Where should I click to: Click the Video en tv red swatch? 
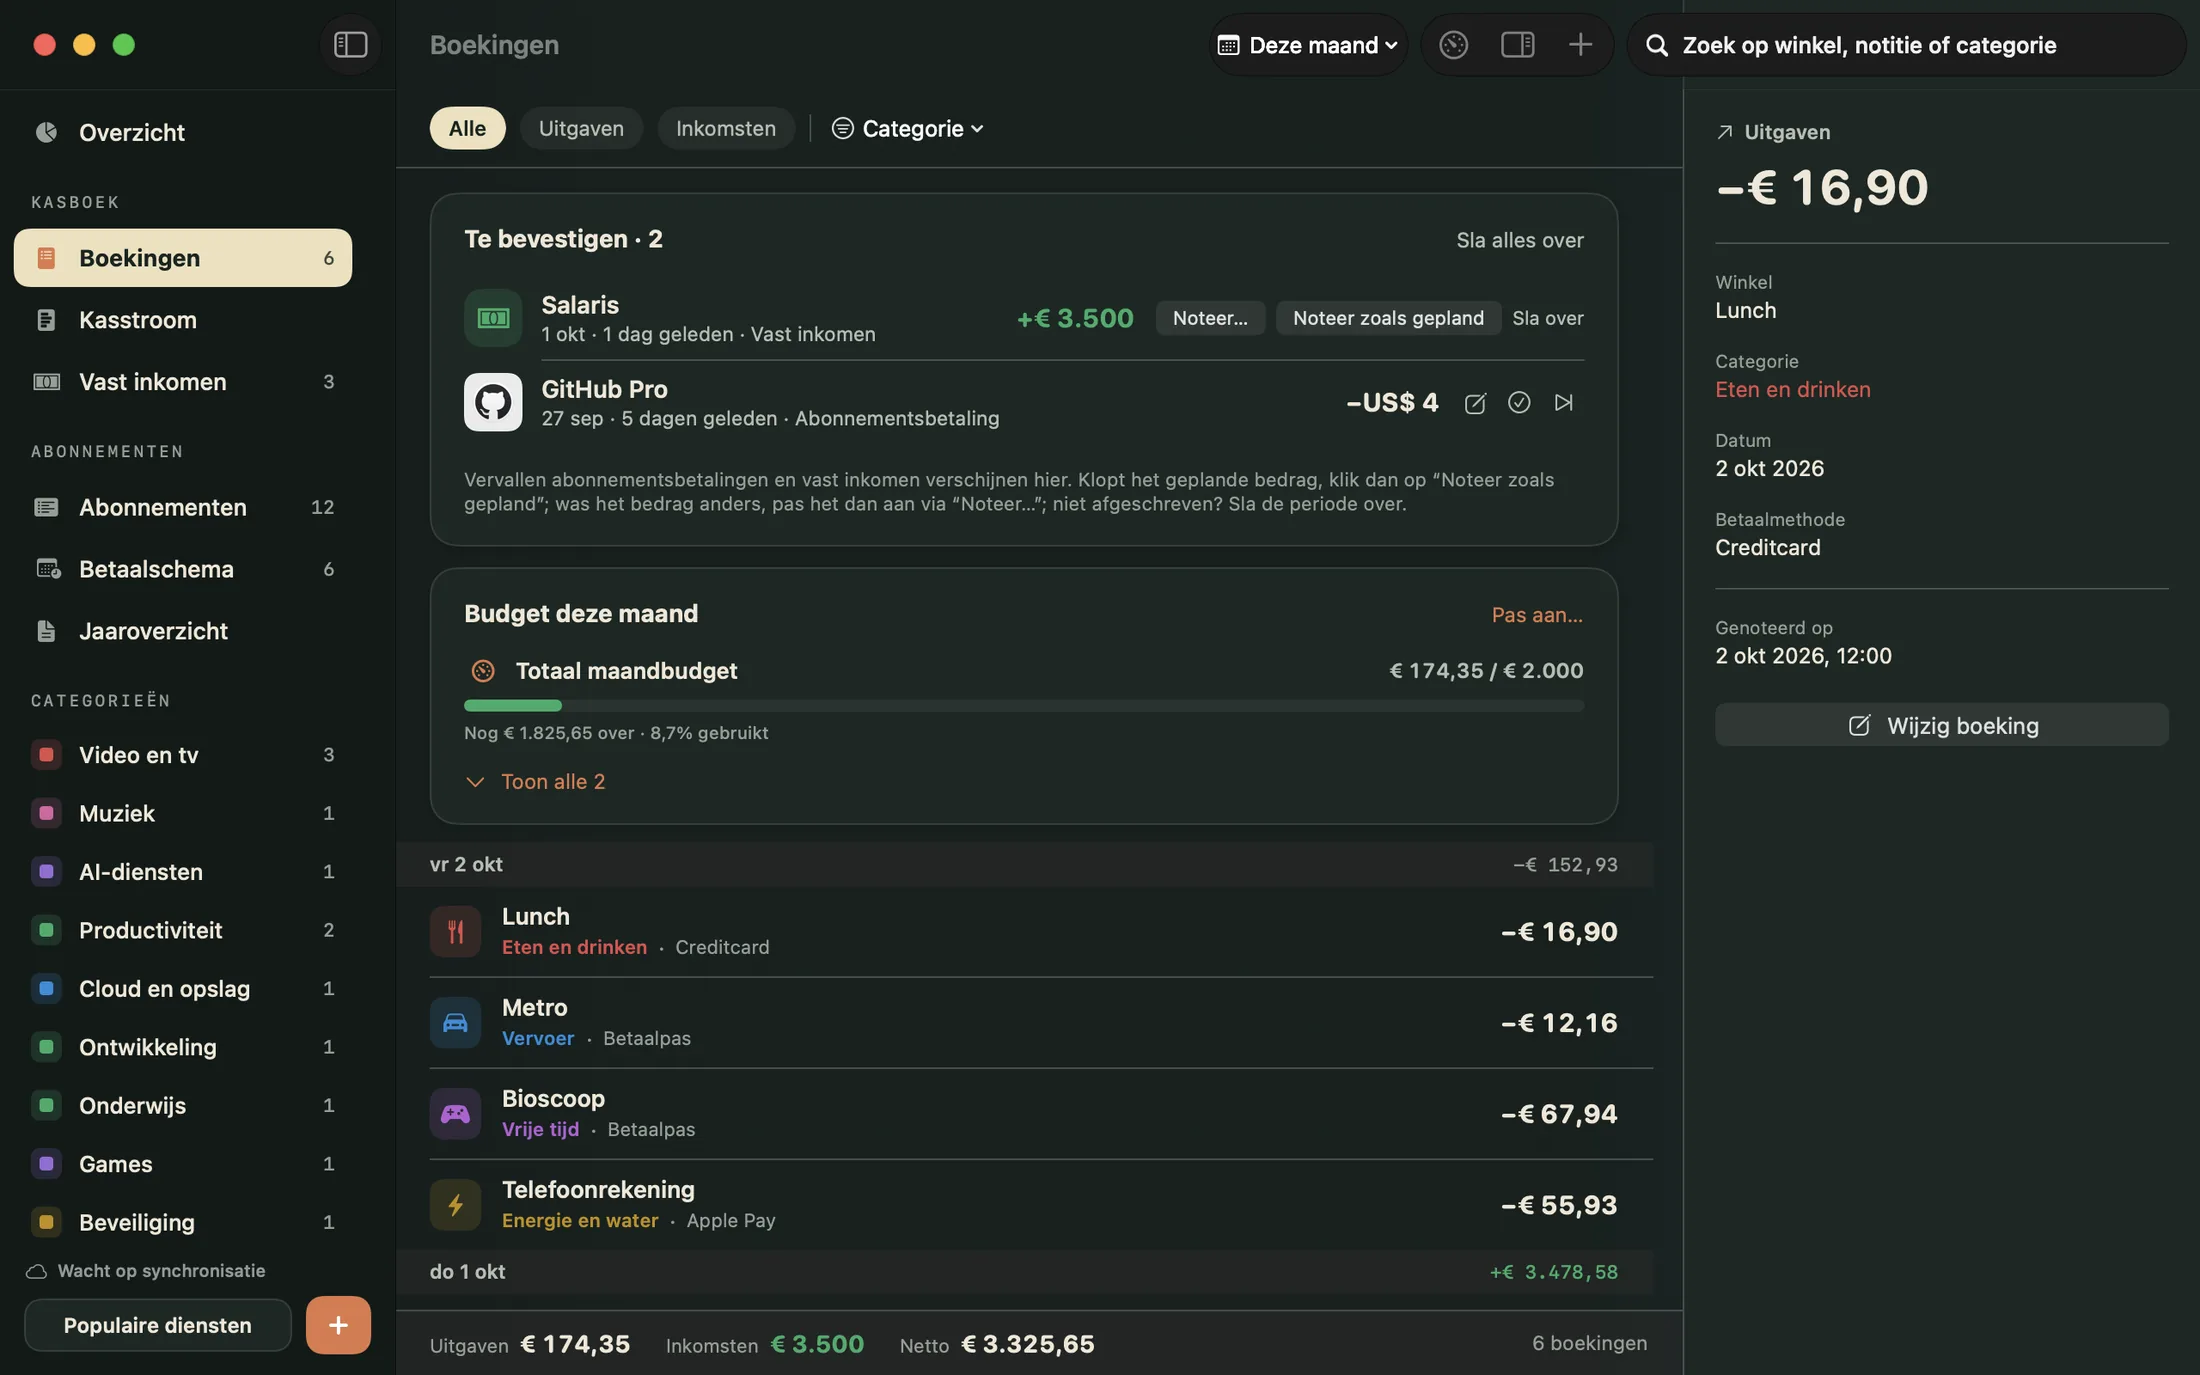click(x=46, y=755)
